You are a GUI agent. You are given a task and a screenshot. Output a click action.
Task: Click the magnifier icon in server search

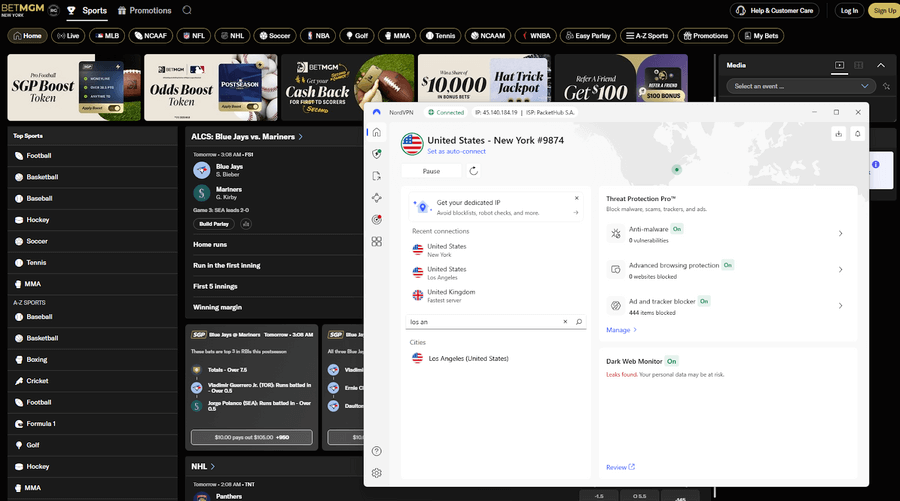tap(579, 322)
